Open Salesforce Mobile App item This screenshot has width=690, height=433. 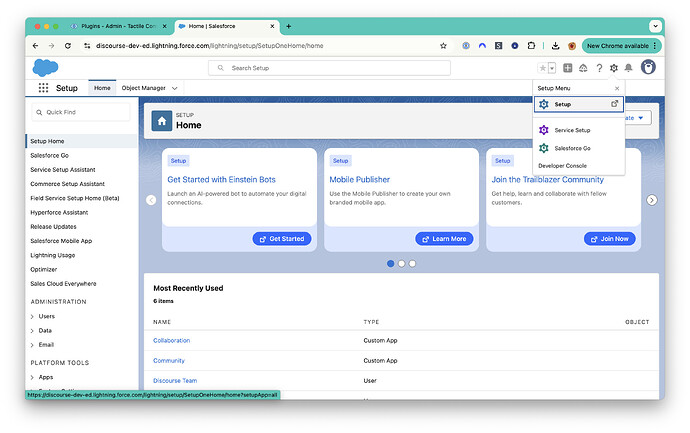click(61, 241)
